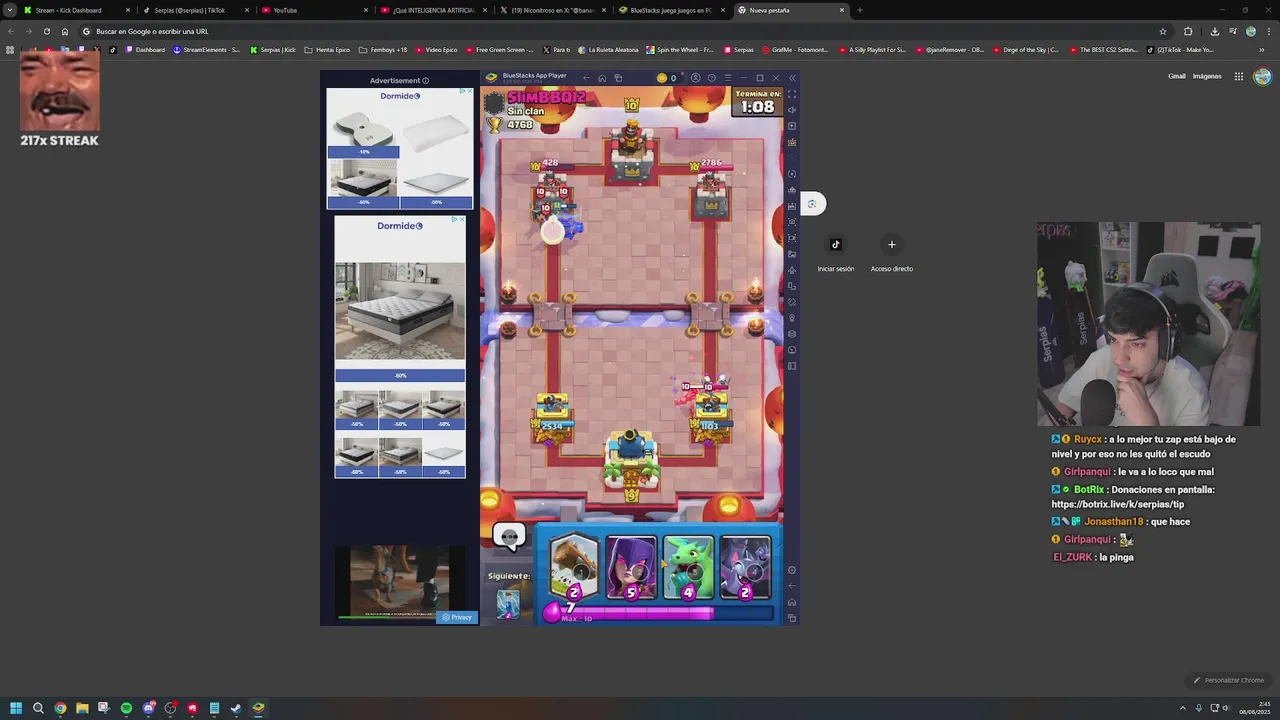Open the BlueStacks account profile icon
Viewport: 1280px width, 720px height.
695,78
